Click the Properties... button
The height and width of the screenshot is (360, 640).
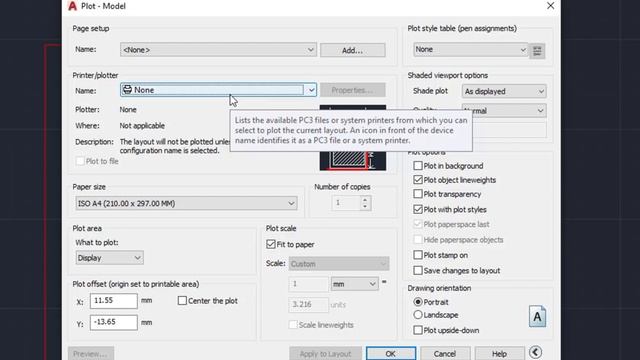click(353, 90)
